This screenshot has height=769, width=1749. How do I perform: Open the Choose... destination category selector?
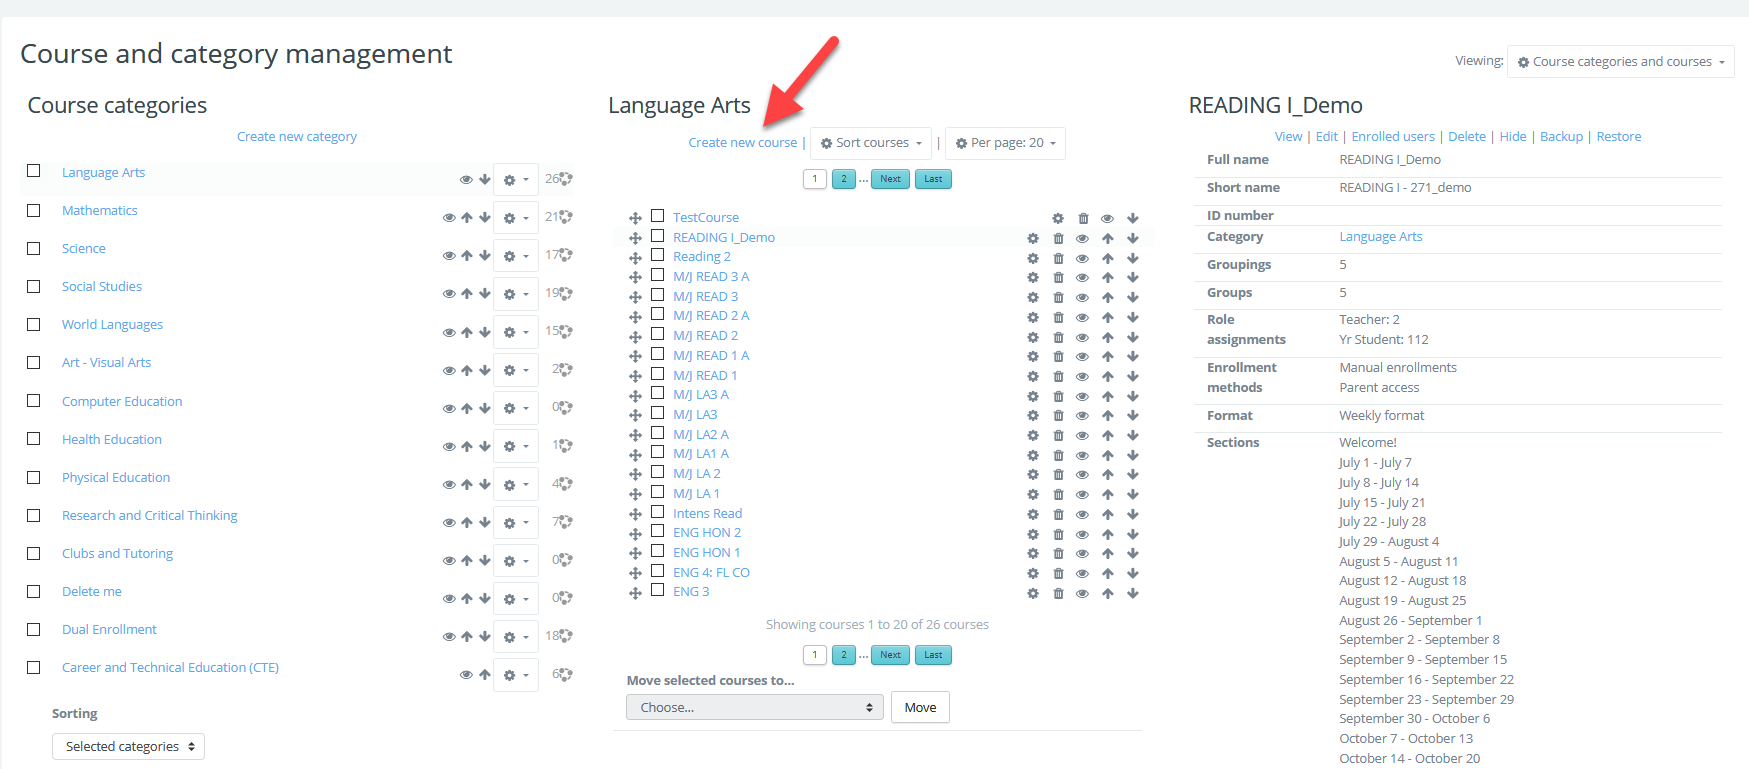pyautogui.click(x=755, y=707)
